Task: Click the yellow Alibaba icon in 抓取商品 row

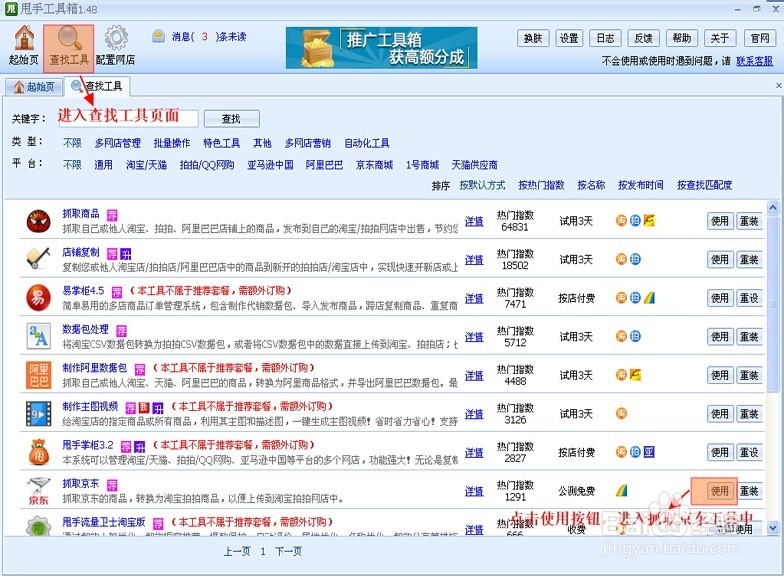Action: [x=649, y=220]
